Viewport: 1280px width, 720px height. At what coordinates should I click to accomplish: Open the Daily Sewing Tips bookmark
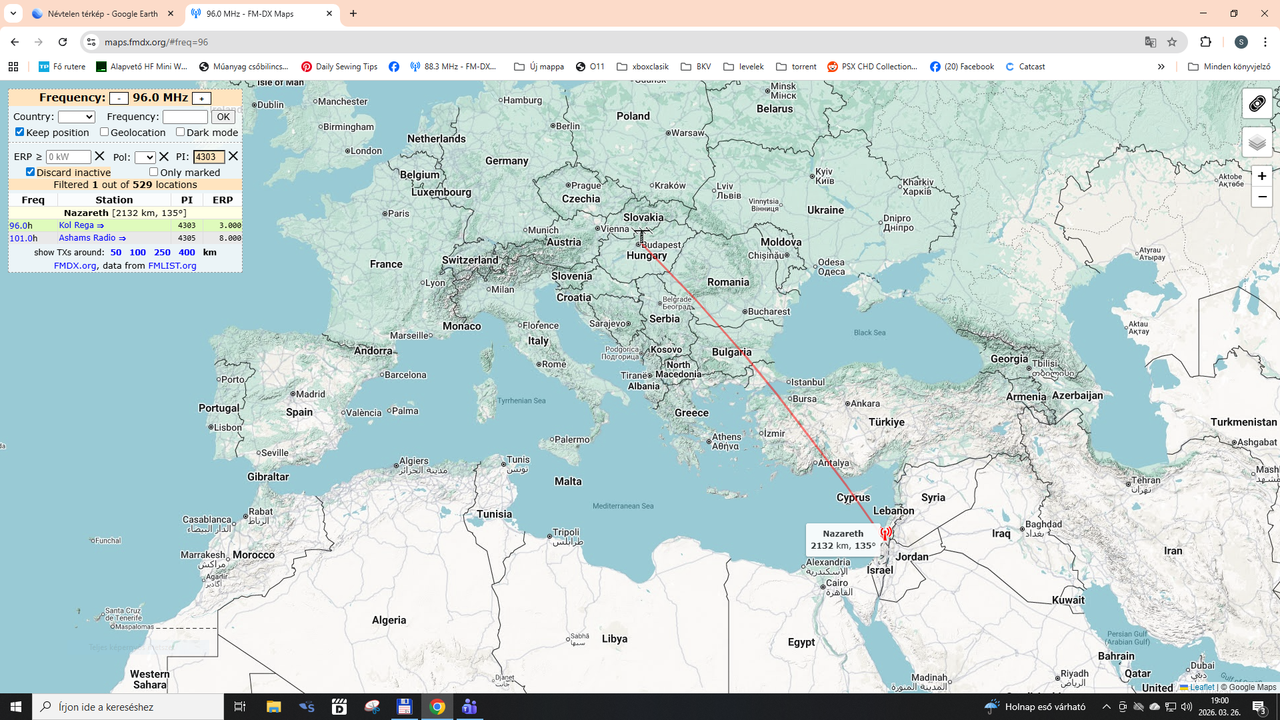tap(339, 67)
